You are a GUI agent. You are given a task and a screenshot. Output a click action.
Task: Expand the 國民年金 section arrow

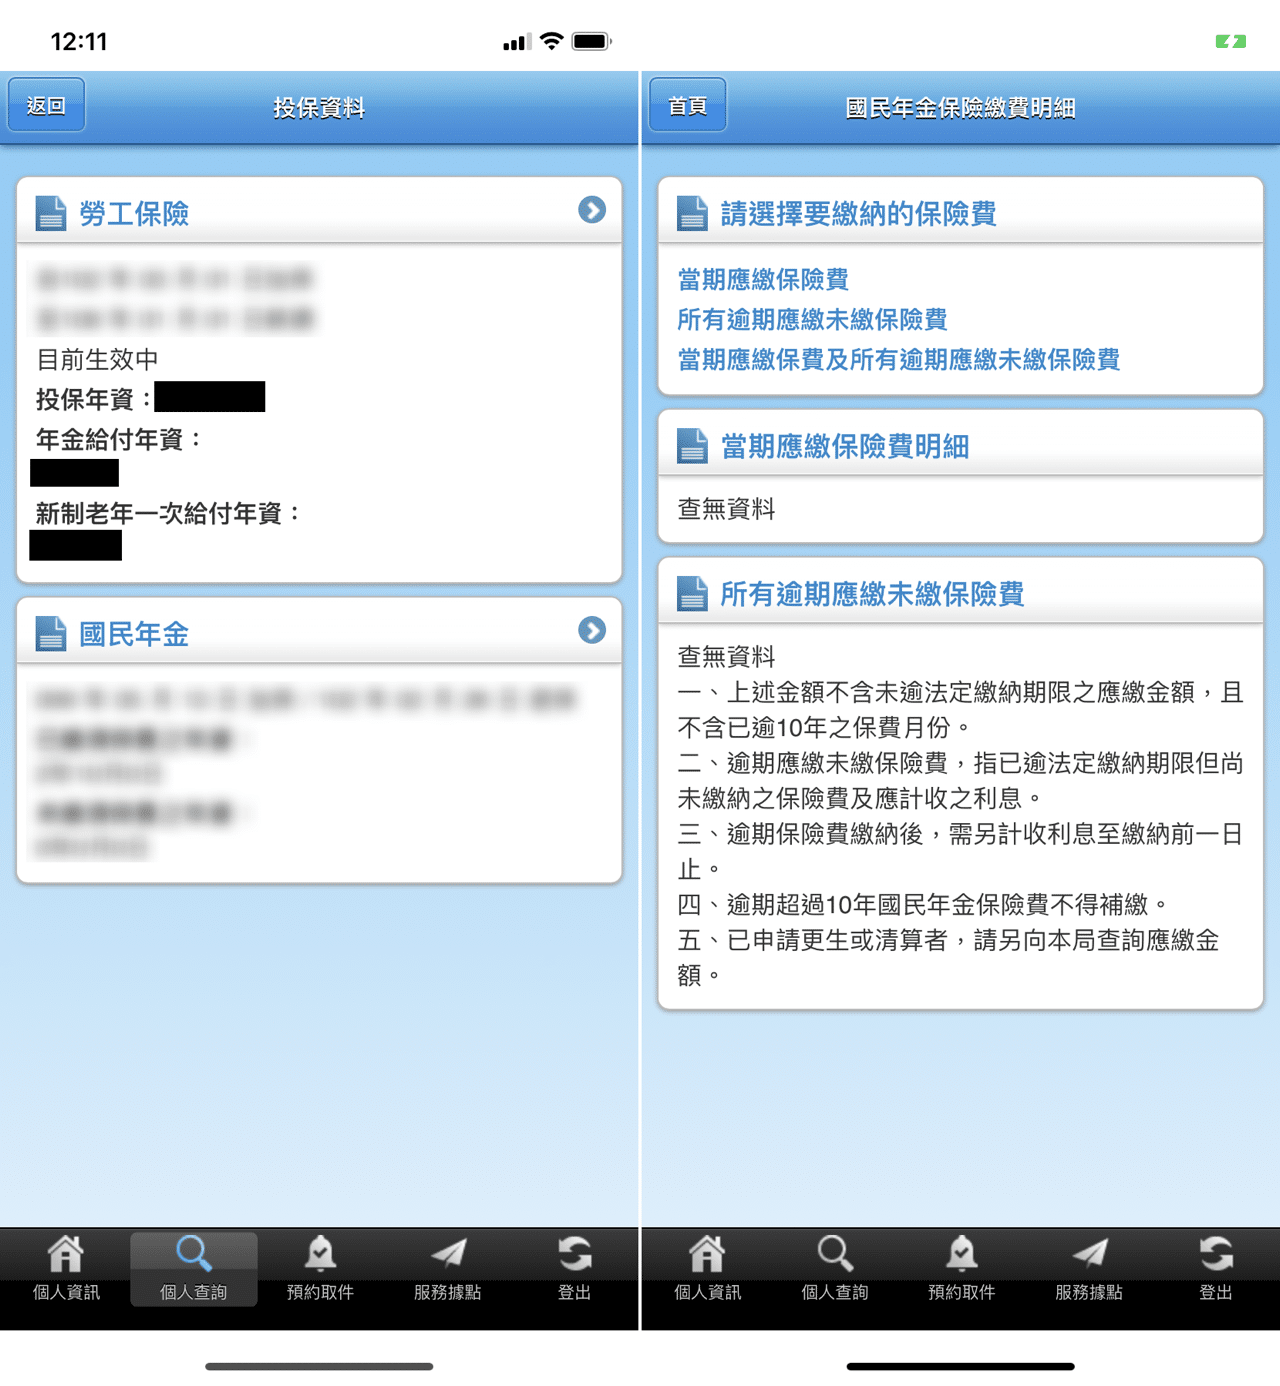pos(592,631)
